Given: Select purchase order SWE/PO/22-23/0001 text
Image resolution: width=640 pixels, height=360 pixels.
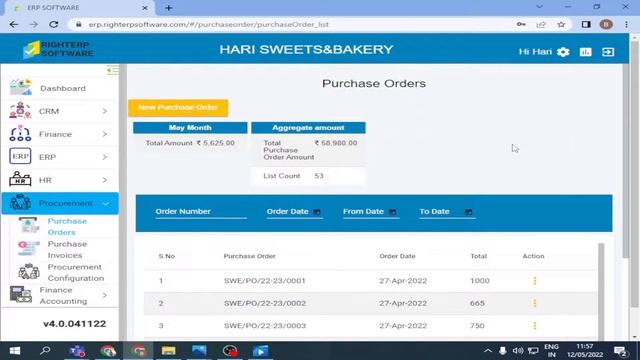Looking at the screenshot, I should pos(264,281).
